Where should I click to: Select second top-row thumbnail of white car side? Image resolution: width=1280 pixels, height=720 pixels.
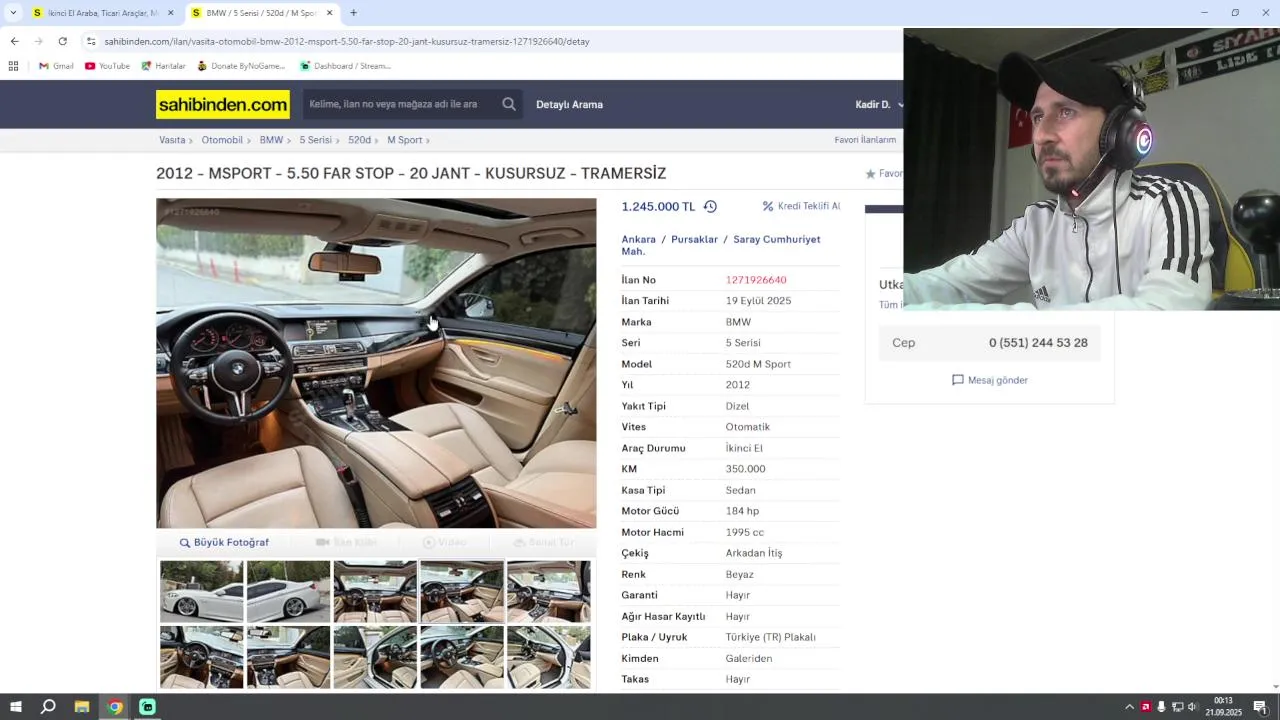(288, 591)
